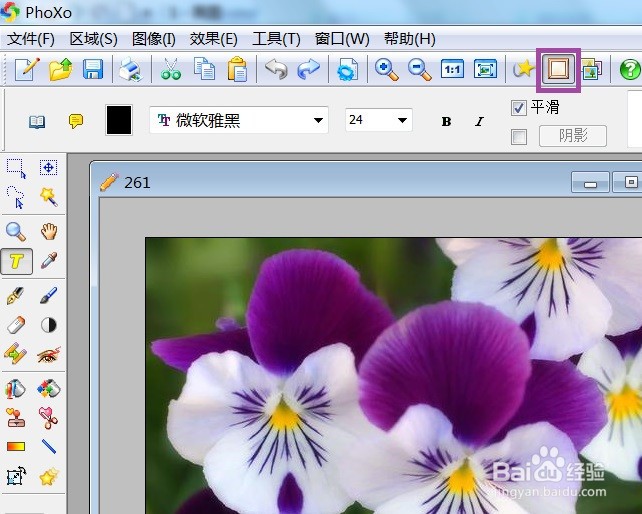Click the 阴影 shadow button
This screenshot has height=514, width=642.
(573, 136)
